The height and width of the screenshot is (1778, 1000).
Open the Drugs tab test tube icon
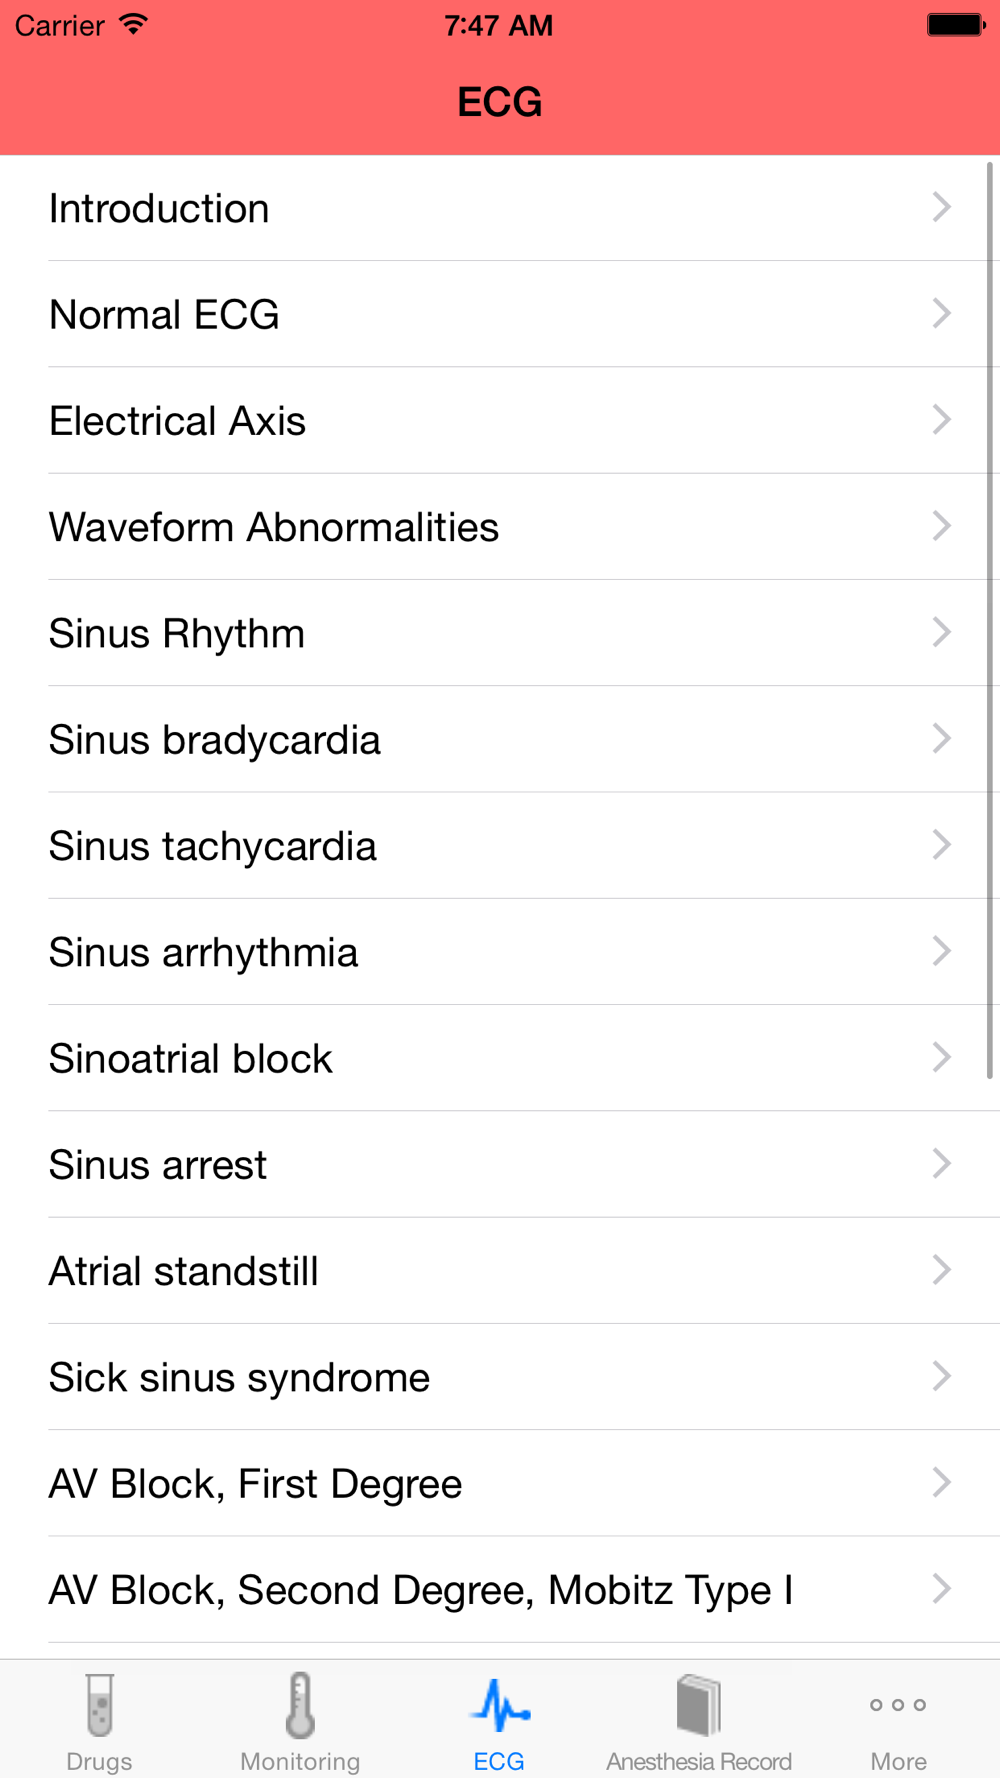pyautogui.click(x=99, y=1705)
